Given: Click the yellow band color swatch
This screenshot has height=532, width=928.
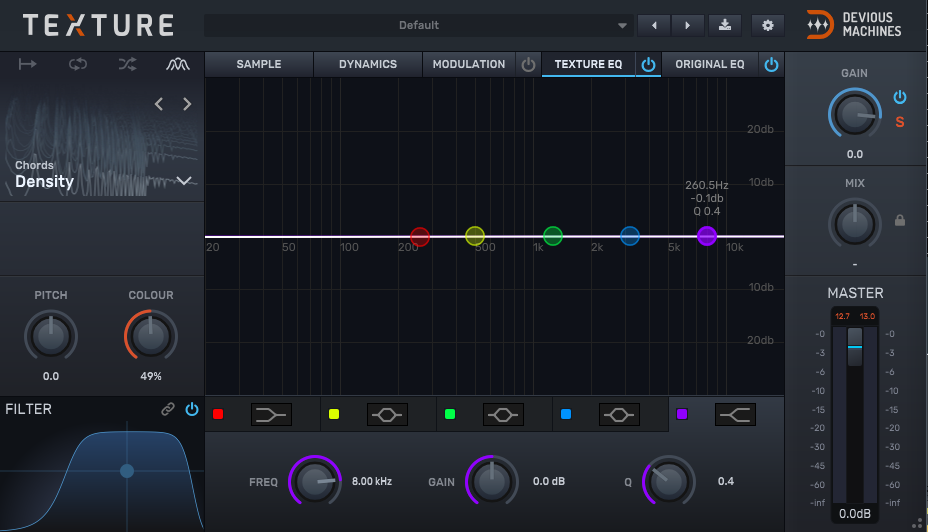Looking at the screenshot, I should [x=334, y=414].
